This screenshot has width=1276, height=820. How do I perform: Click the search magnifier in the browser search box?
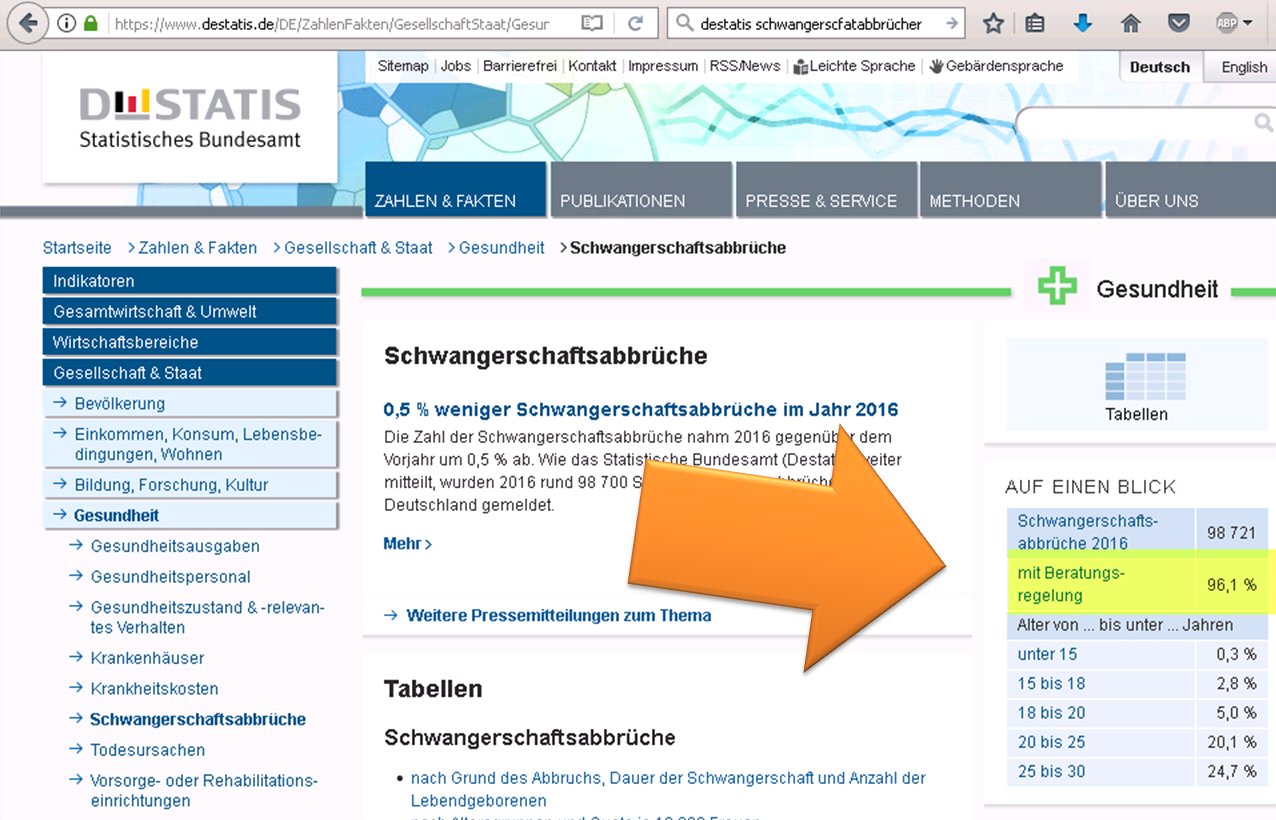(684, 23)
